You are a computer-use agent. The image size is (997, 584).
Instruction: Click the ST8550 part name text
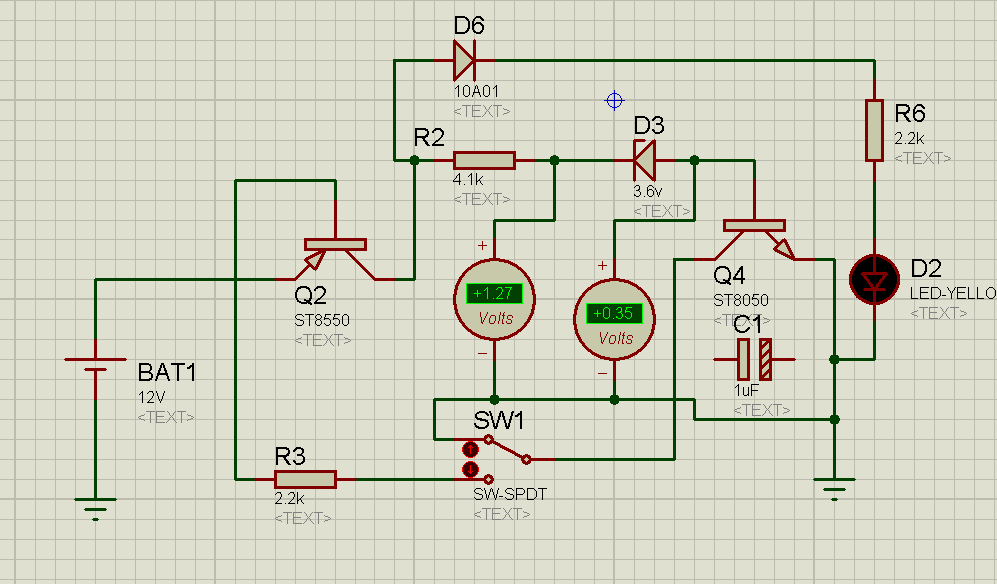pyautogui.click(x=322, y=320)
